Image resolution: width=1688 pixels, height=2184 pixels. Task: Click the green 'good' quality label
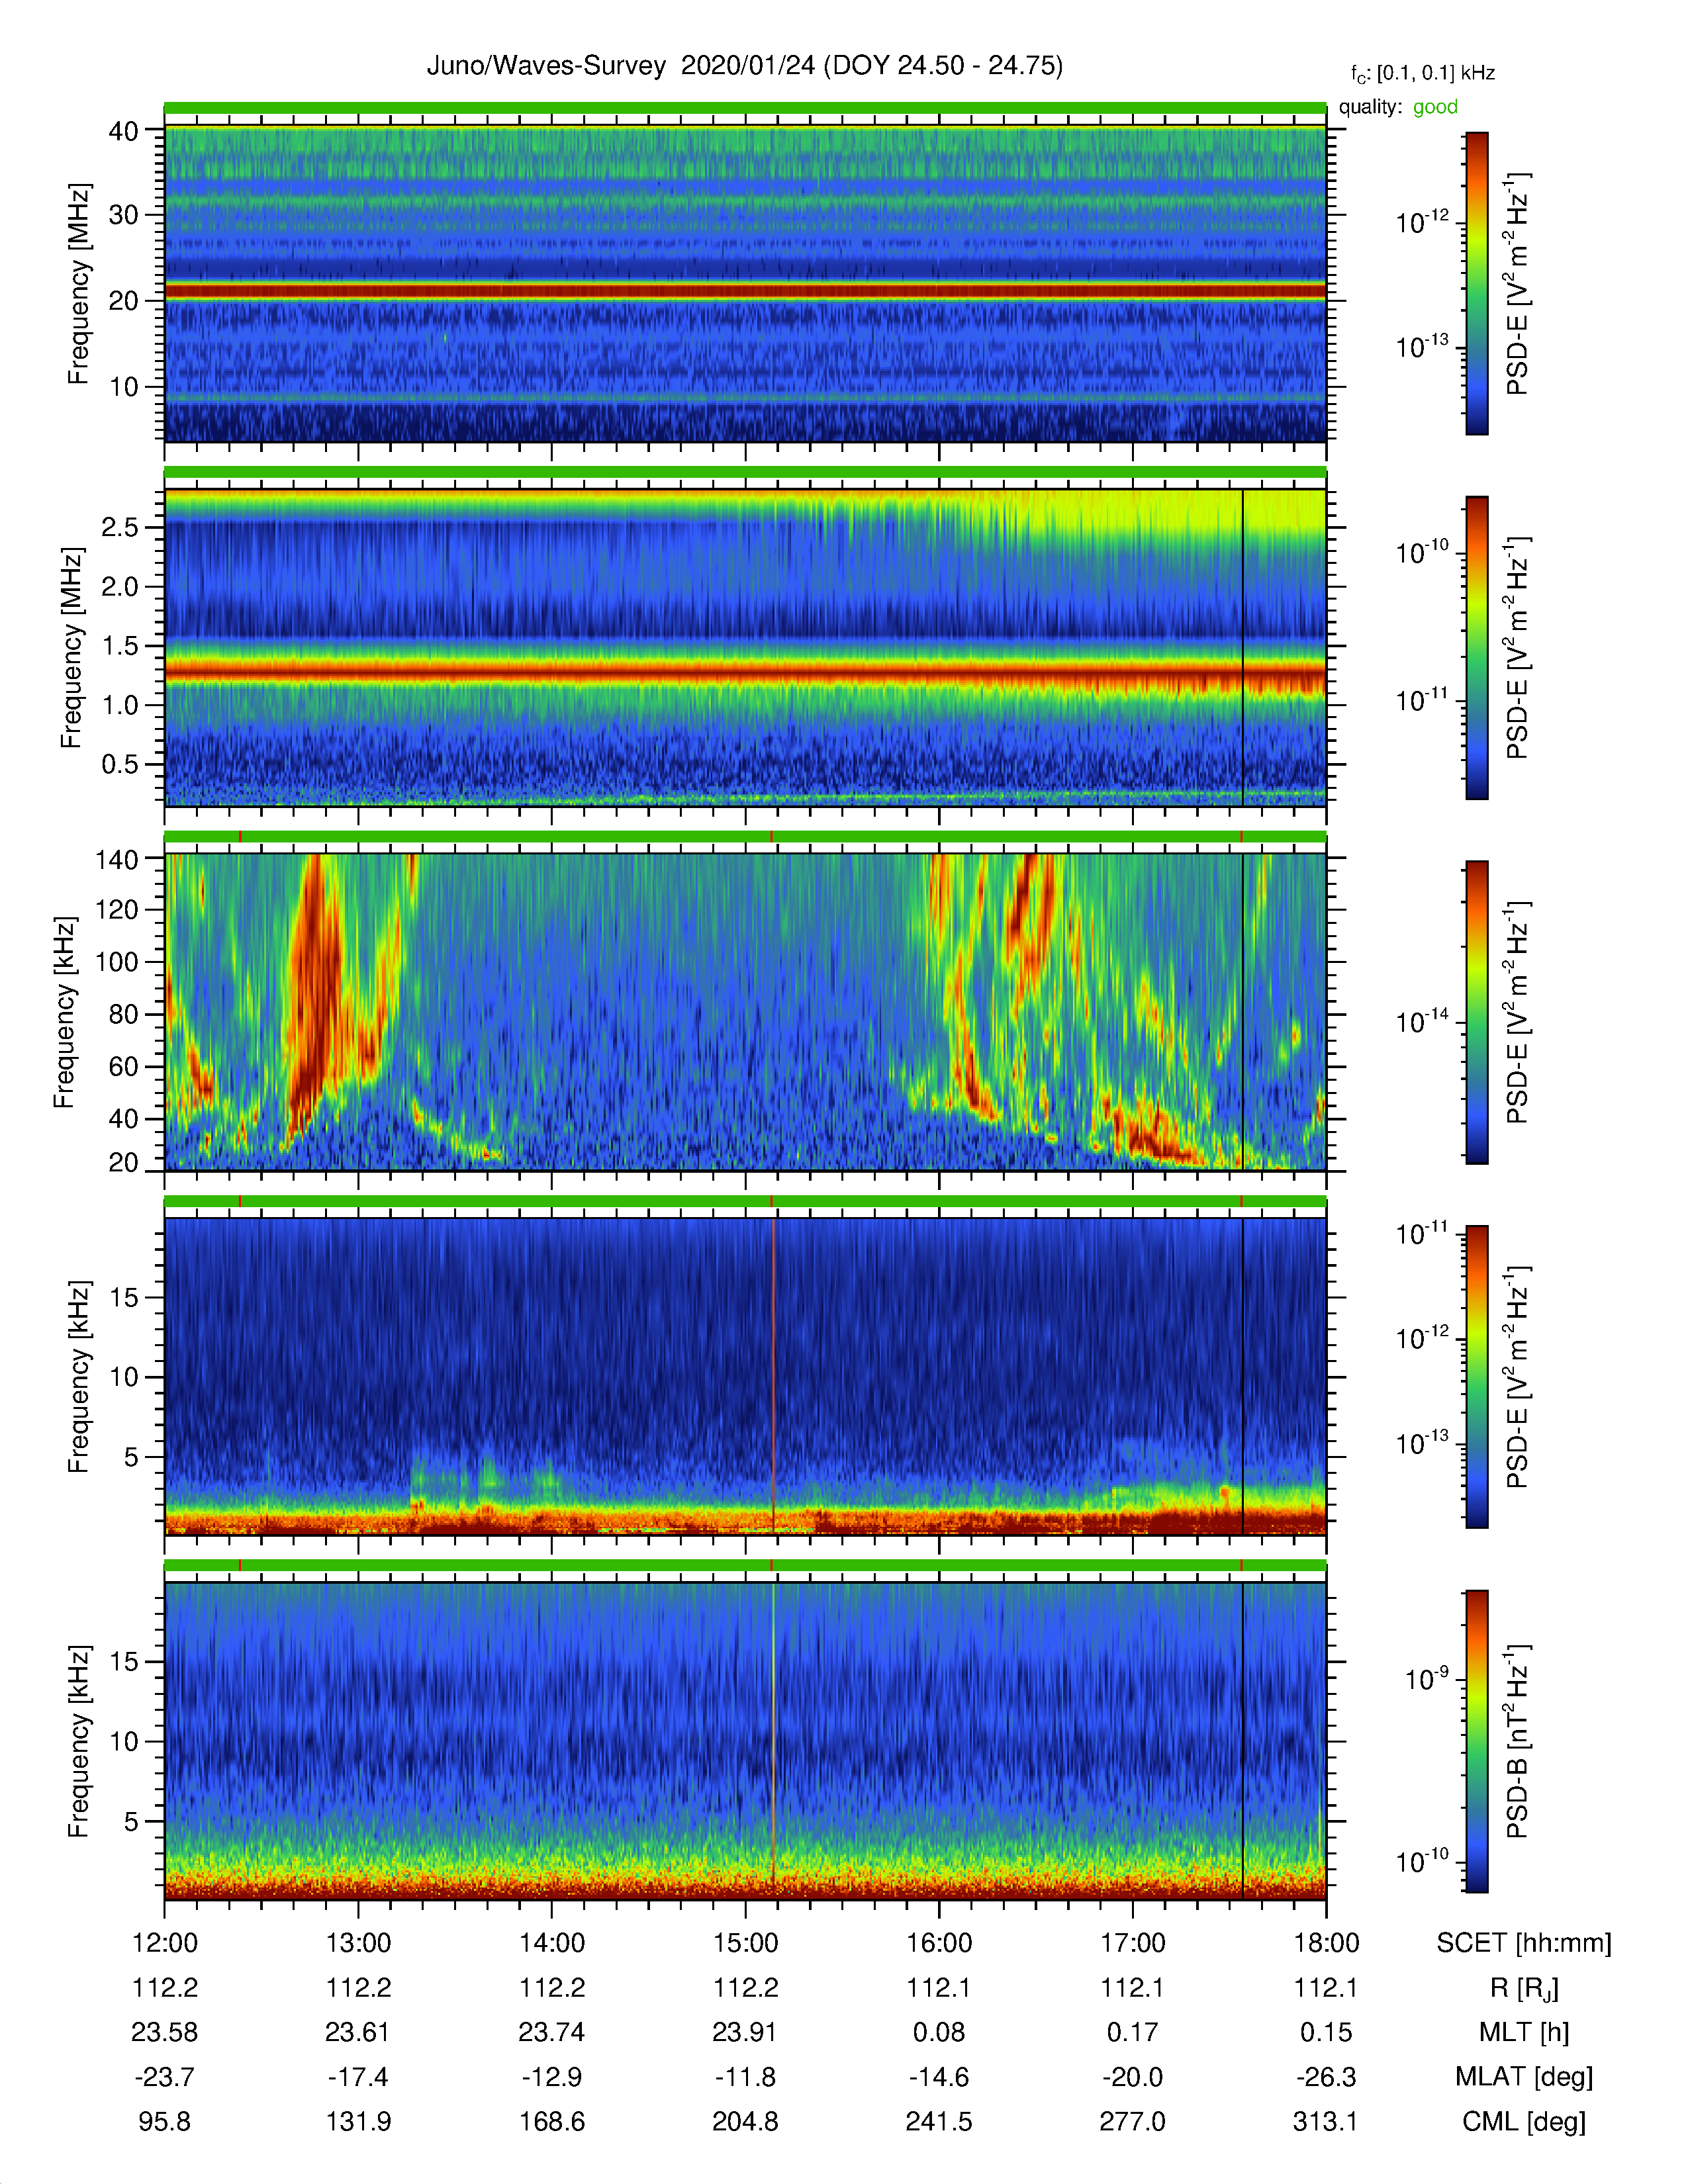1435,107
